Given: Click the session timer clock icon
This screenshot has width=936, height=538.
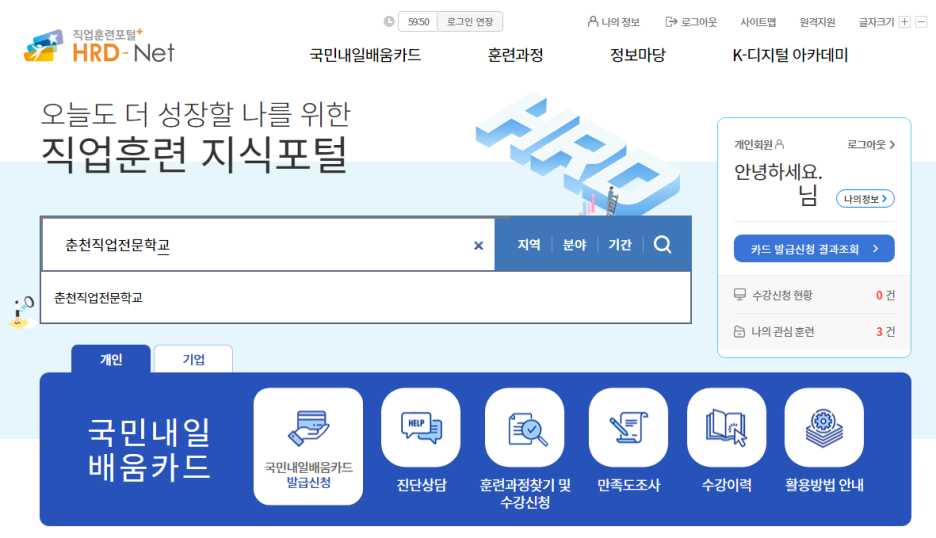Looking at the screenshot, I should pos(389,21).
